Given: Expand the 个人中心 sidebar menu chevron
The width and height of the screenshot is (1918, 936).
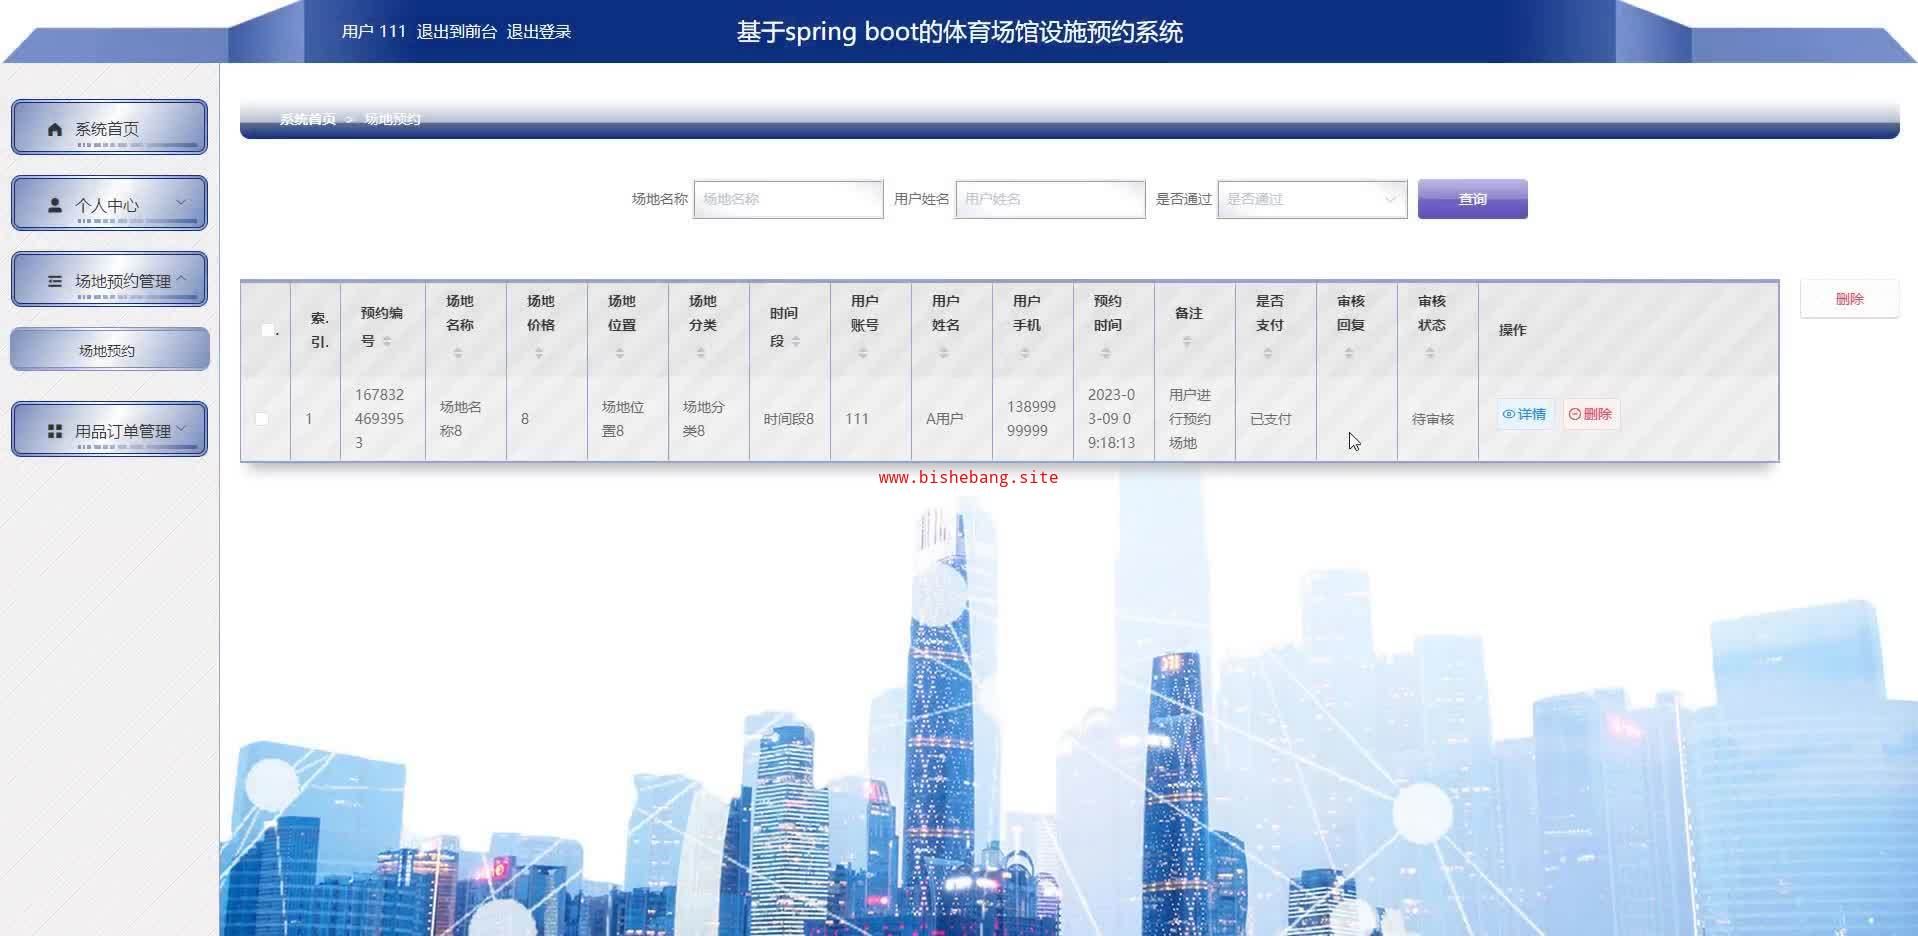Looking at the screenshot, I should point(181,203).
